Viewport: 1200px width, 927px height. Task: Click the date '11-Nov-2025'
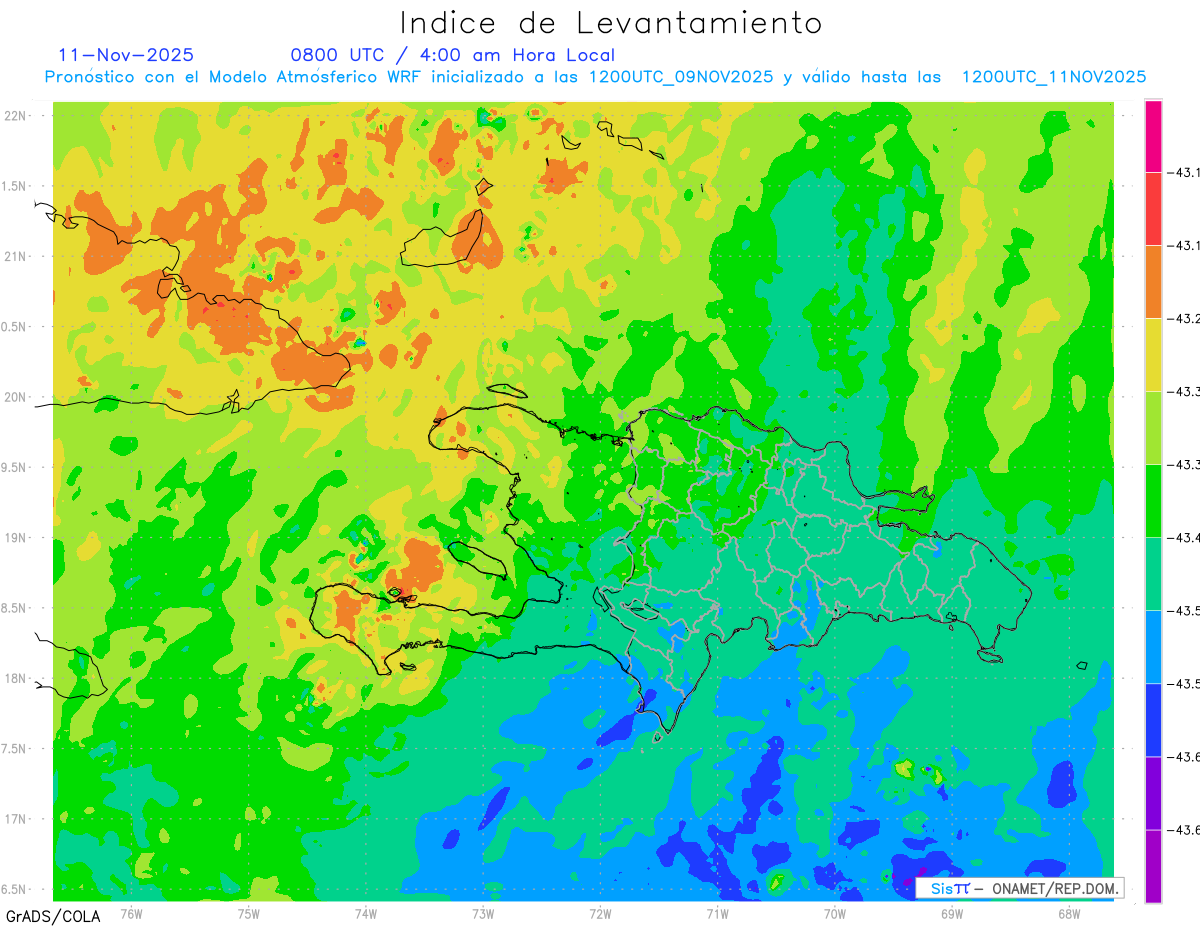click(x=126, y=55)
